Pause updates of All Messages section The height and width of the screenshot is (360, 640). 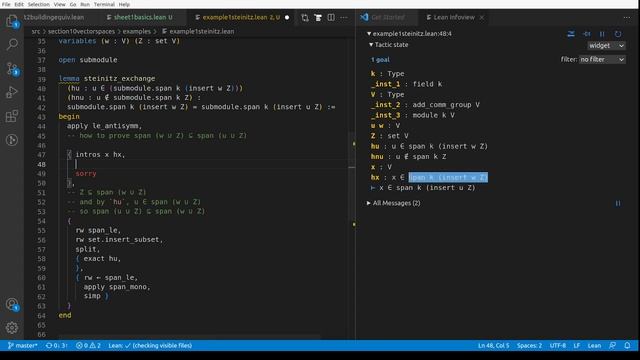(618, 203)
